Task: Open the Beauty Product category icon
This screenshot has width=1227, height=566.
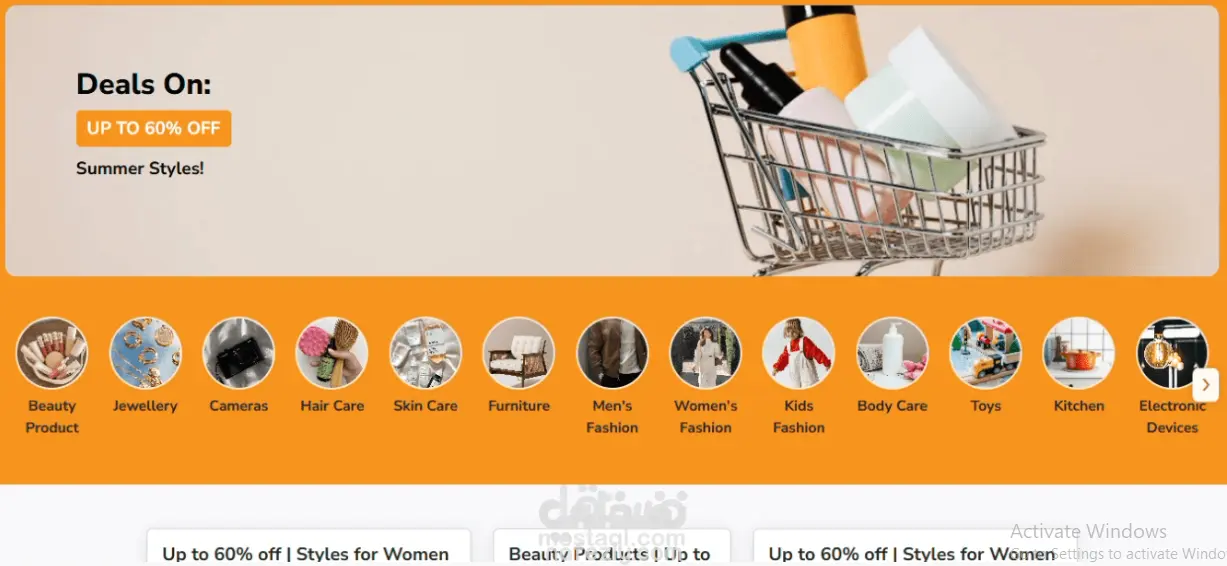Action: pos(52,353)
